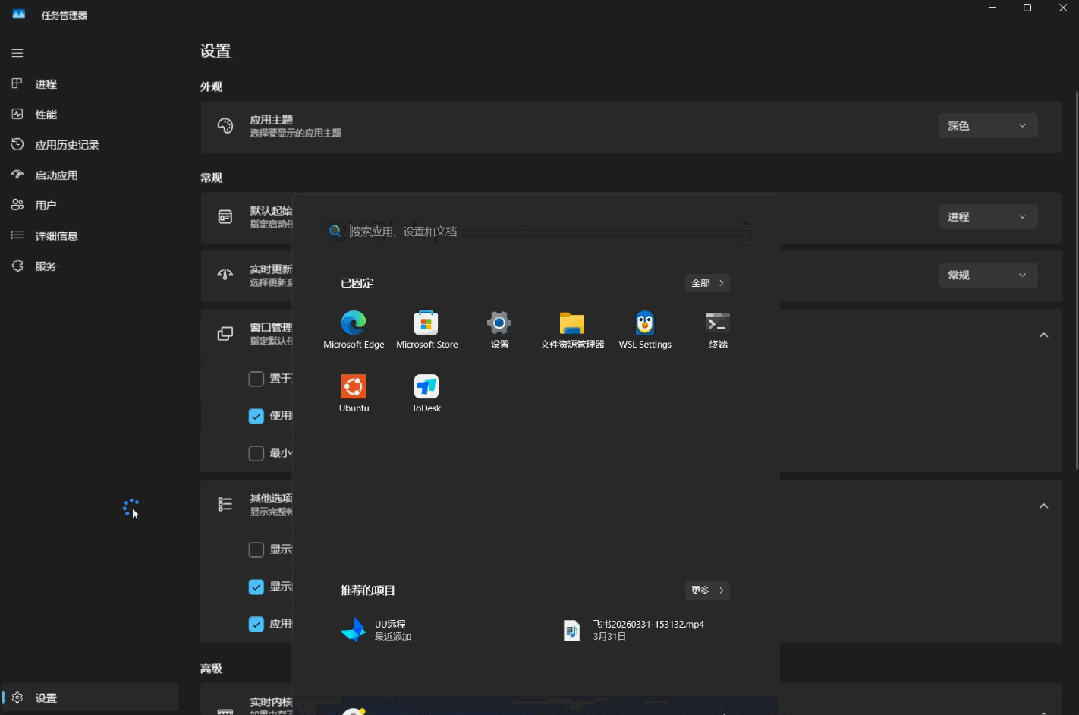1079x715 pixels.
Task: Click the 高级 section label
Action: (x=211, y=668)
